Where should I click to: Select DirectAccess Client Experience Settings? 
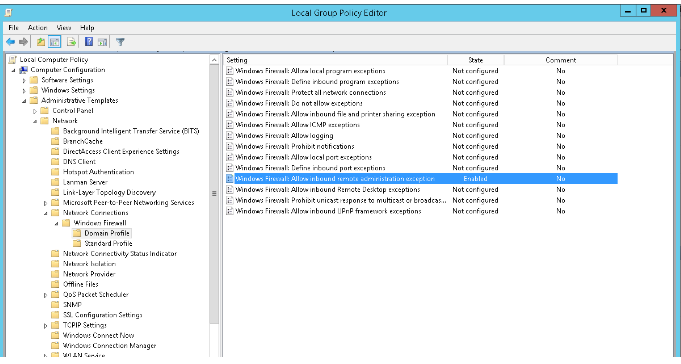pos(121,152)
